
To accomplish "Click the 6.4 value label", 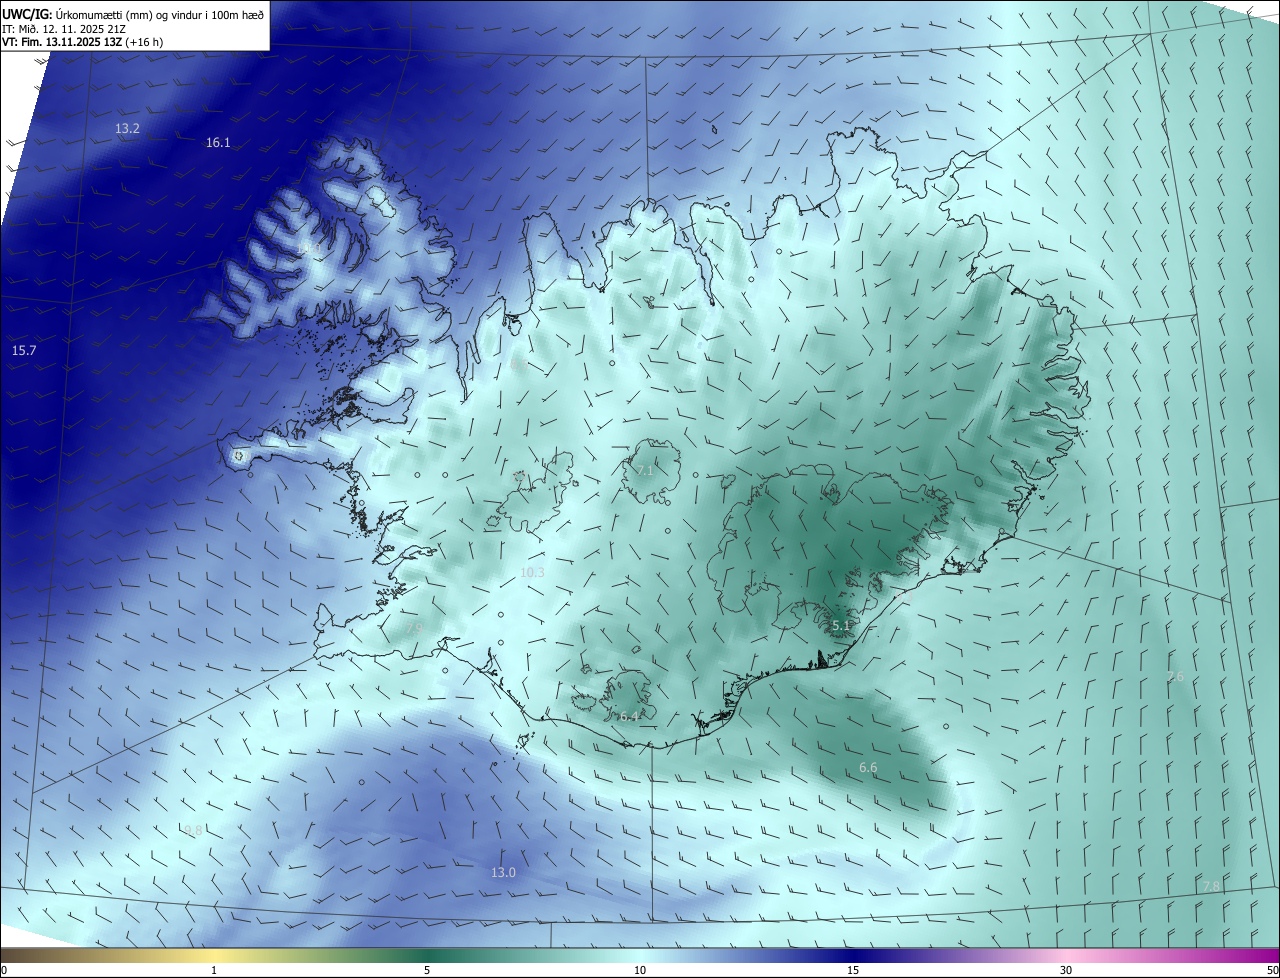I will point(628,717).
